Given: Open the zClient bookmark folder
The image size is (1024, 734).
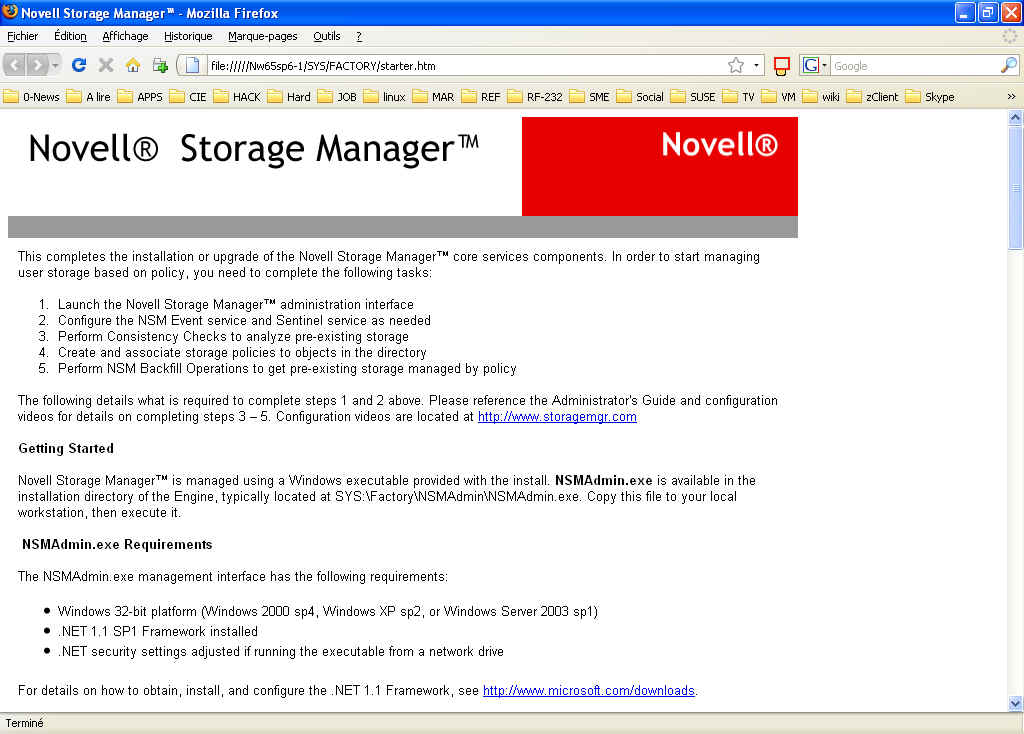Looking at the screenshot, I should point(872,97).
